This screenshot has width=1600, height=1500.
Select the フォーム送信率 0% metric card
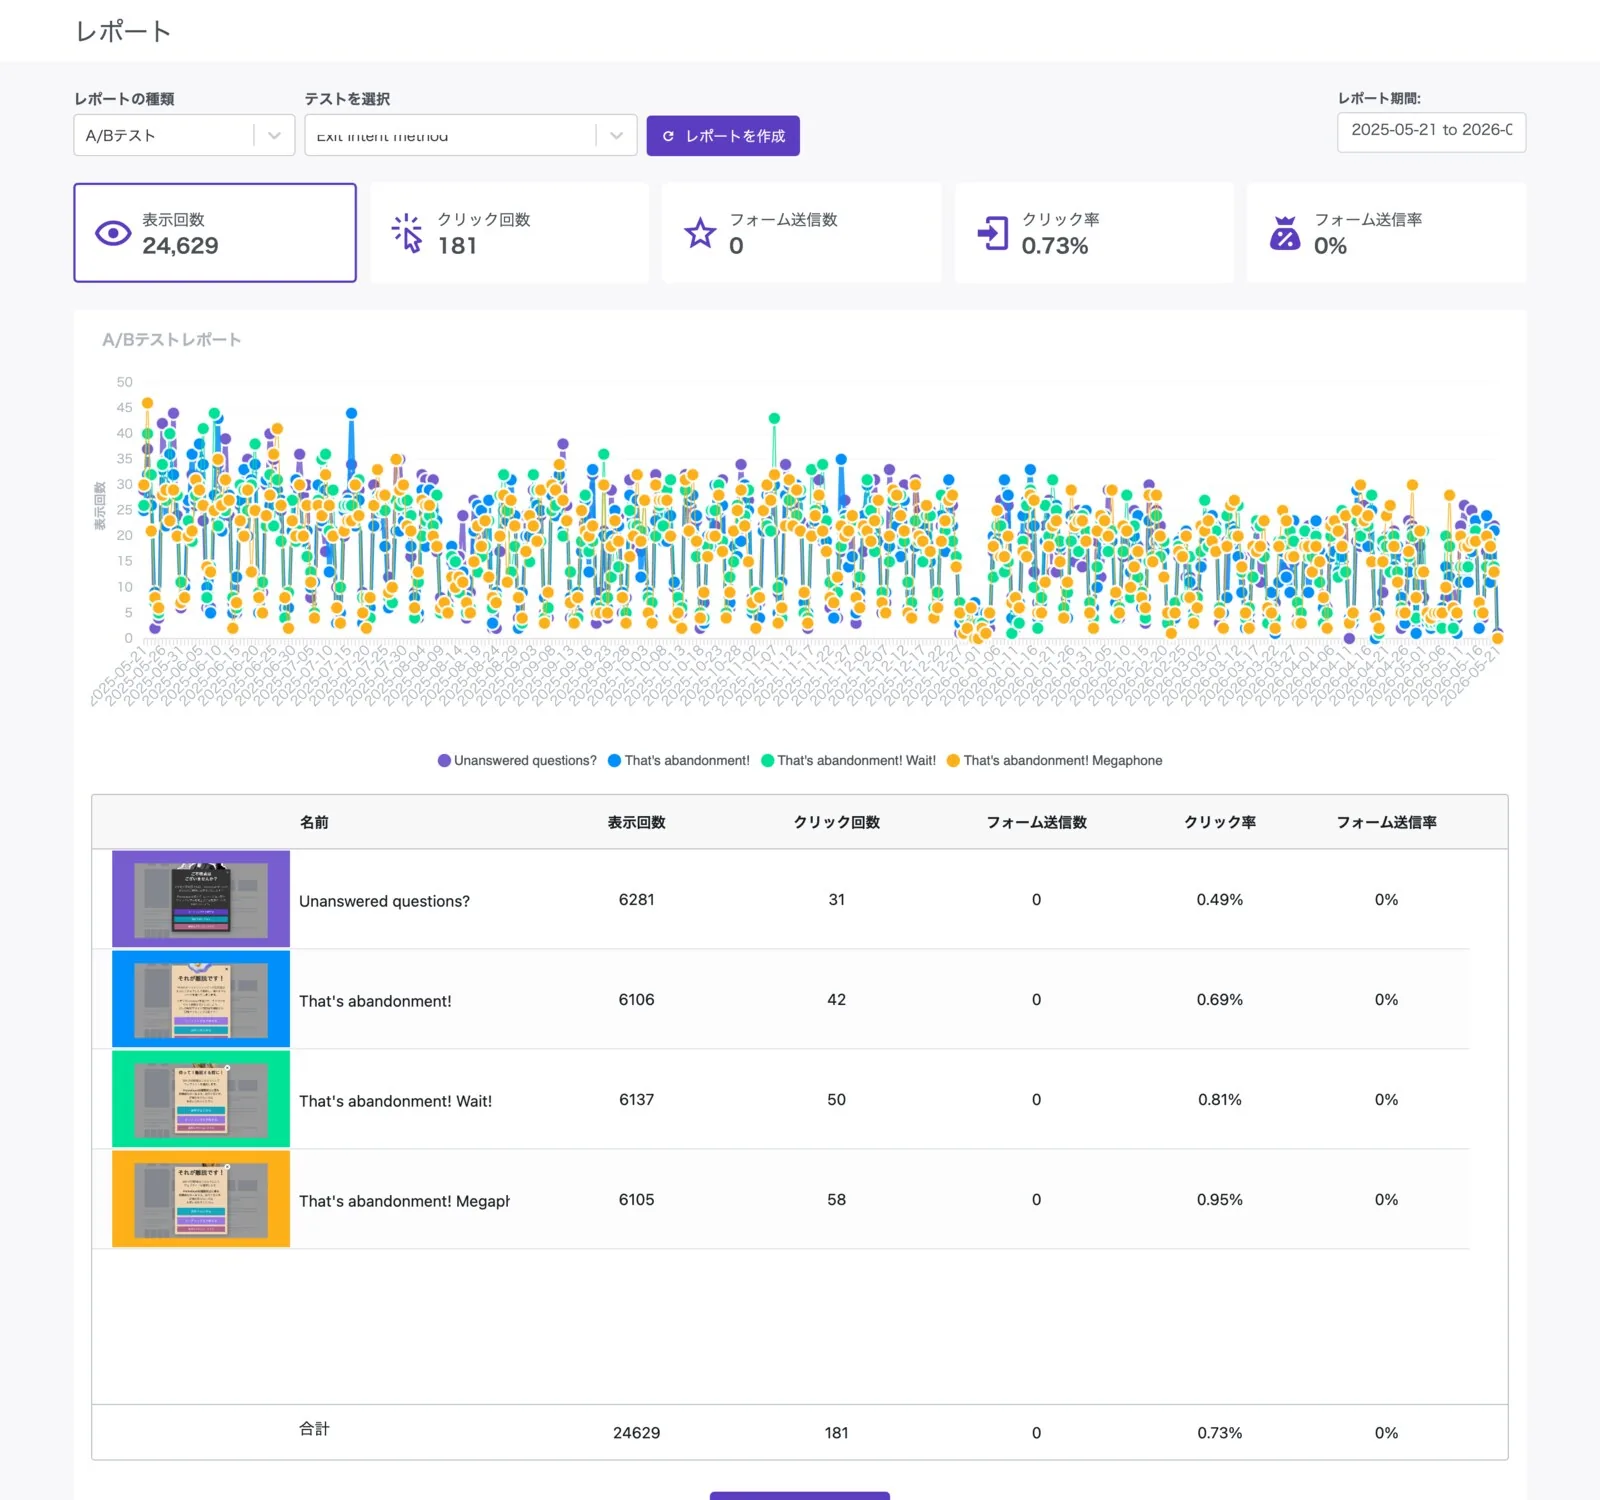[1386, 233]
